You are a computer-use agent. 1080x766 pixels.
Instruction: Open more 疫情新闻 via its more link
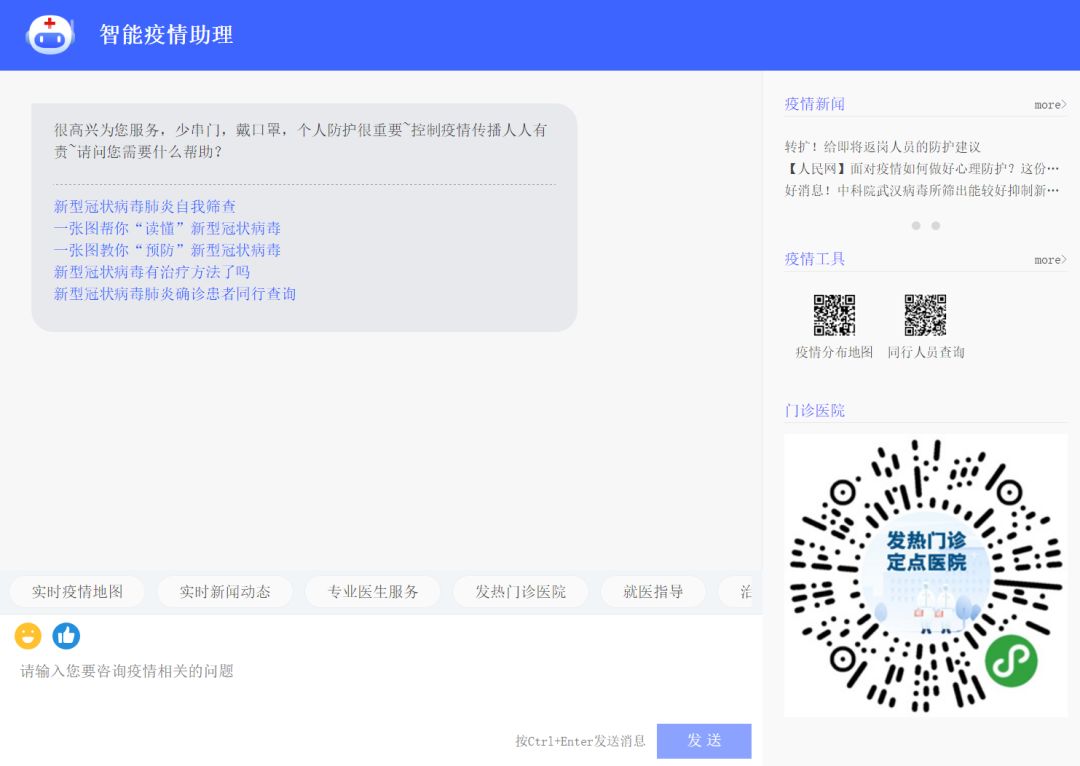1050,105
